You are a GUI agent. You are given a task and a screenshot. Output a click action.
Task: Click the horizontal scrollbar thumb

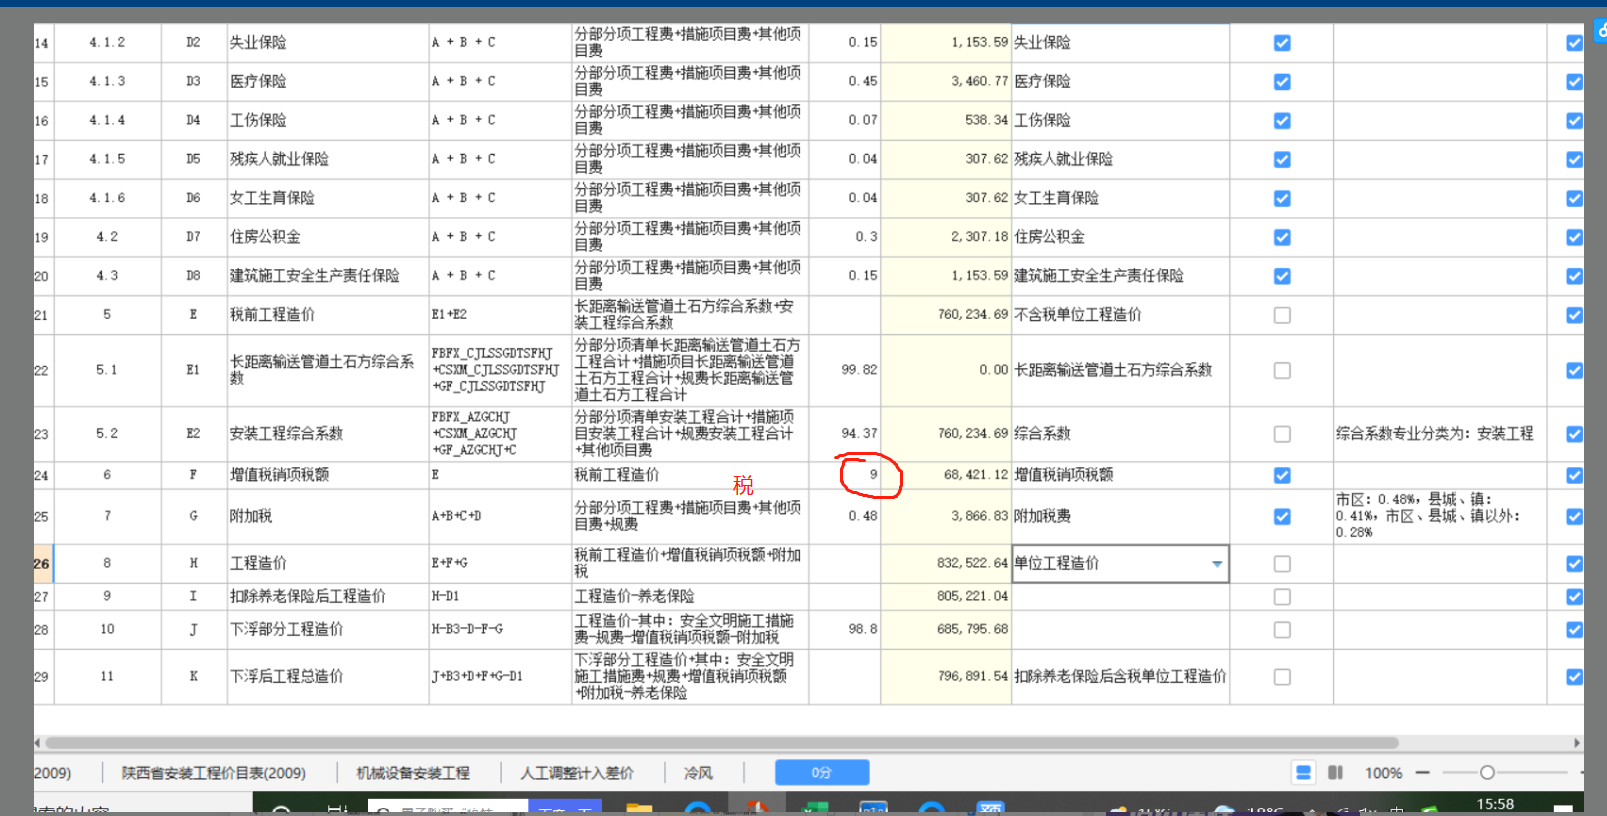click(721, 743)
